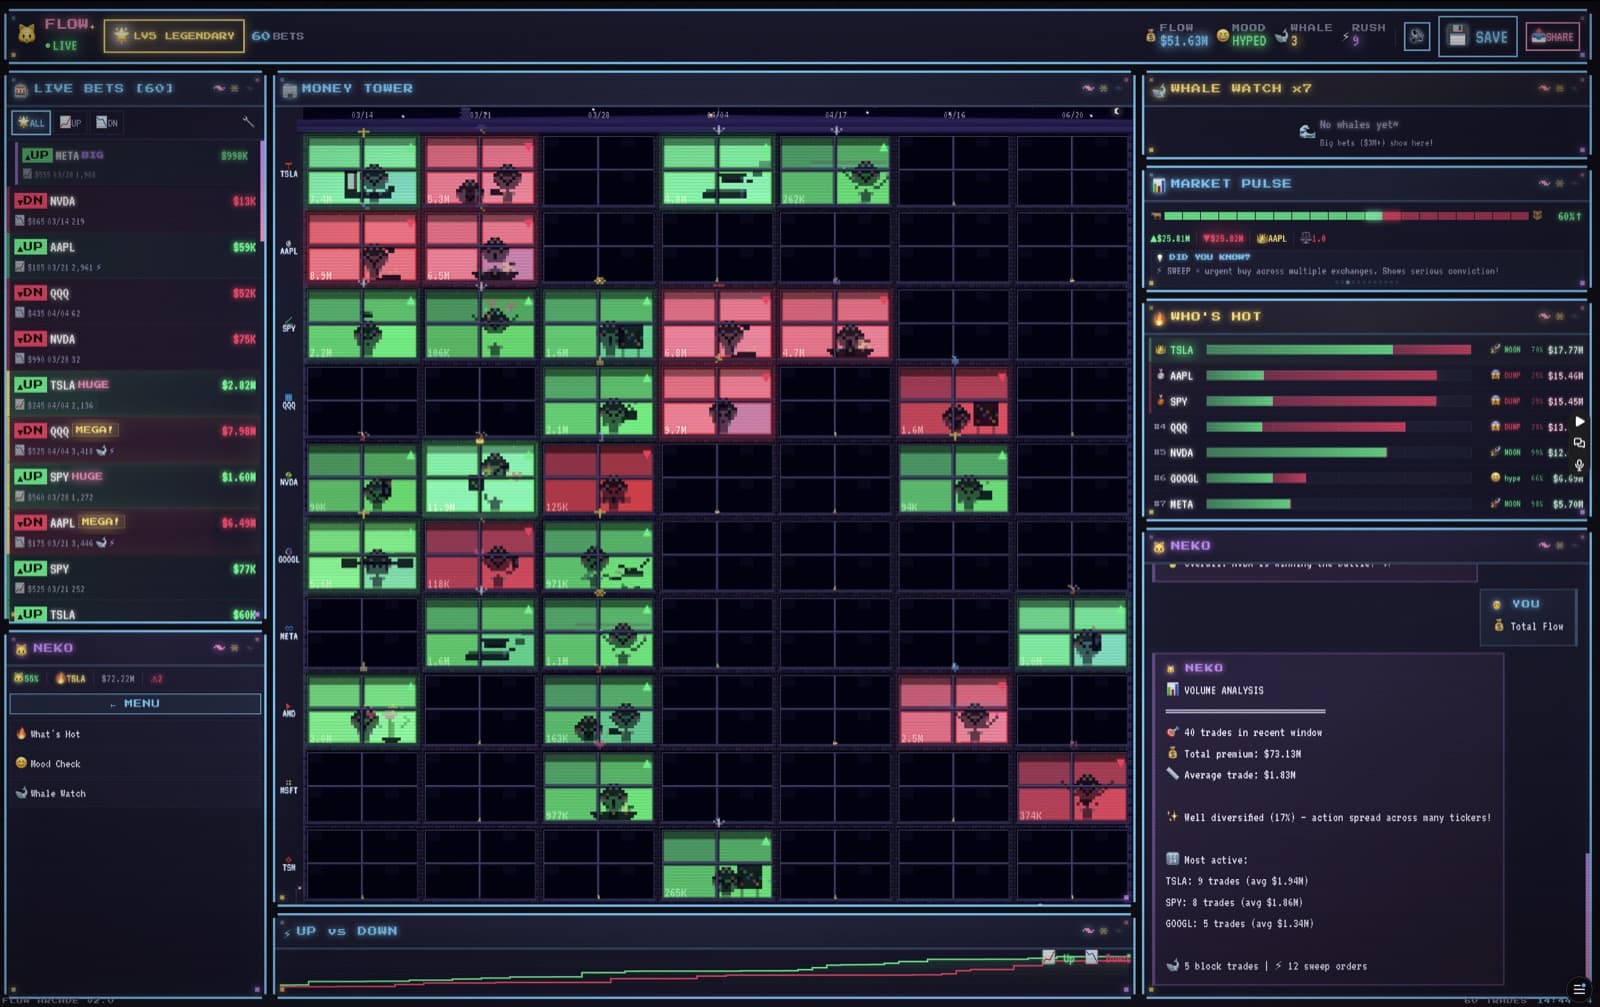Choose Mood Check in Neko menu
This screenshot has height=1007, width=1600.
click(55, 764)
